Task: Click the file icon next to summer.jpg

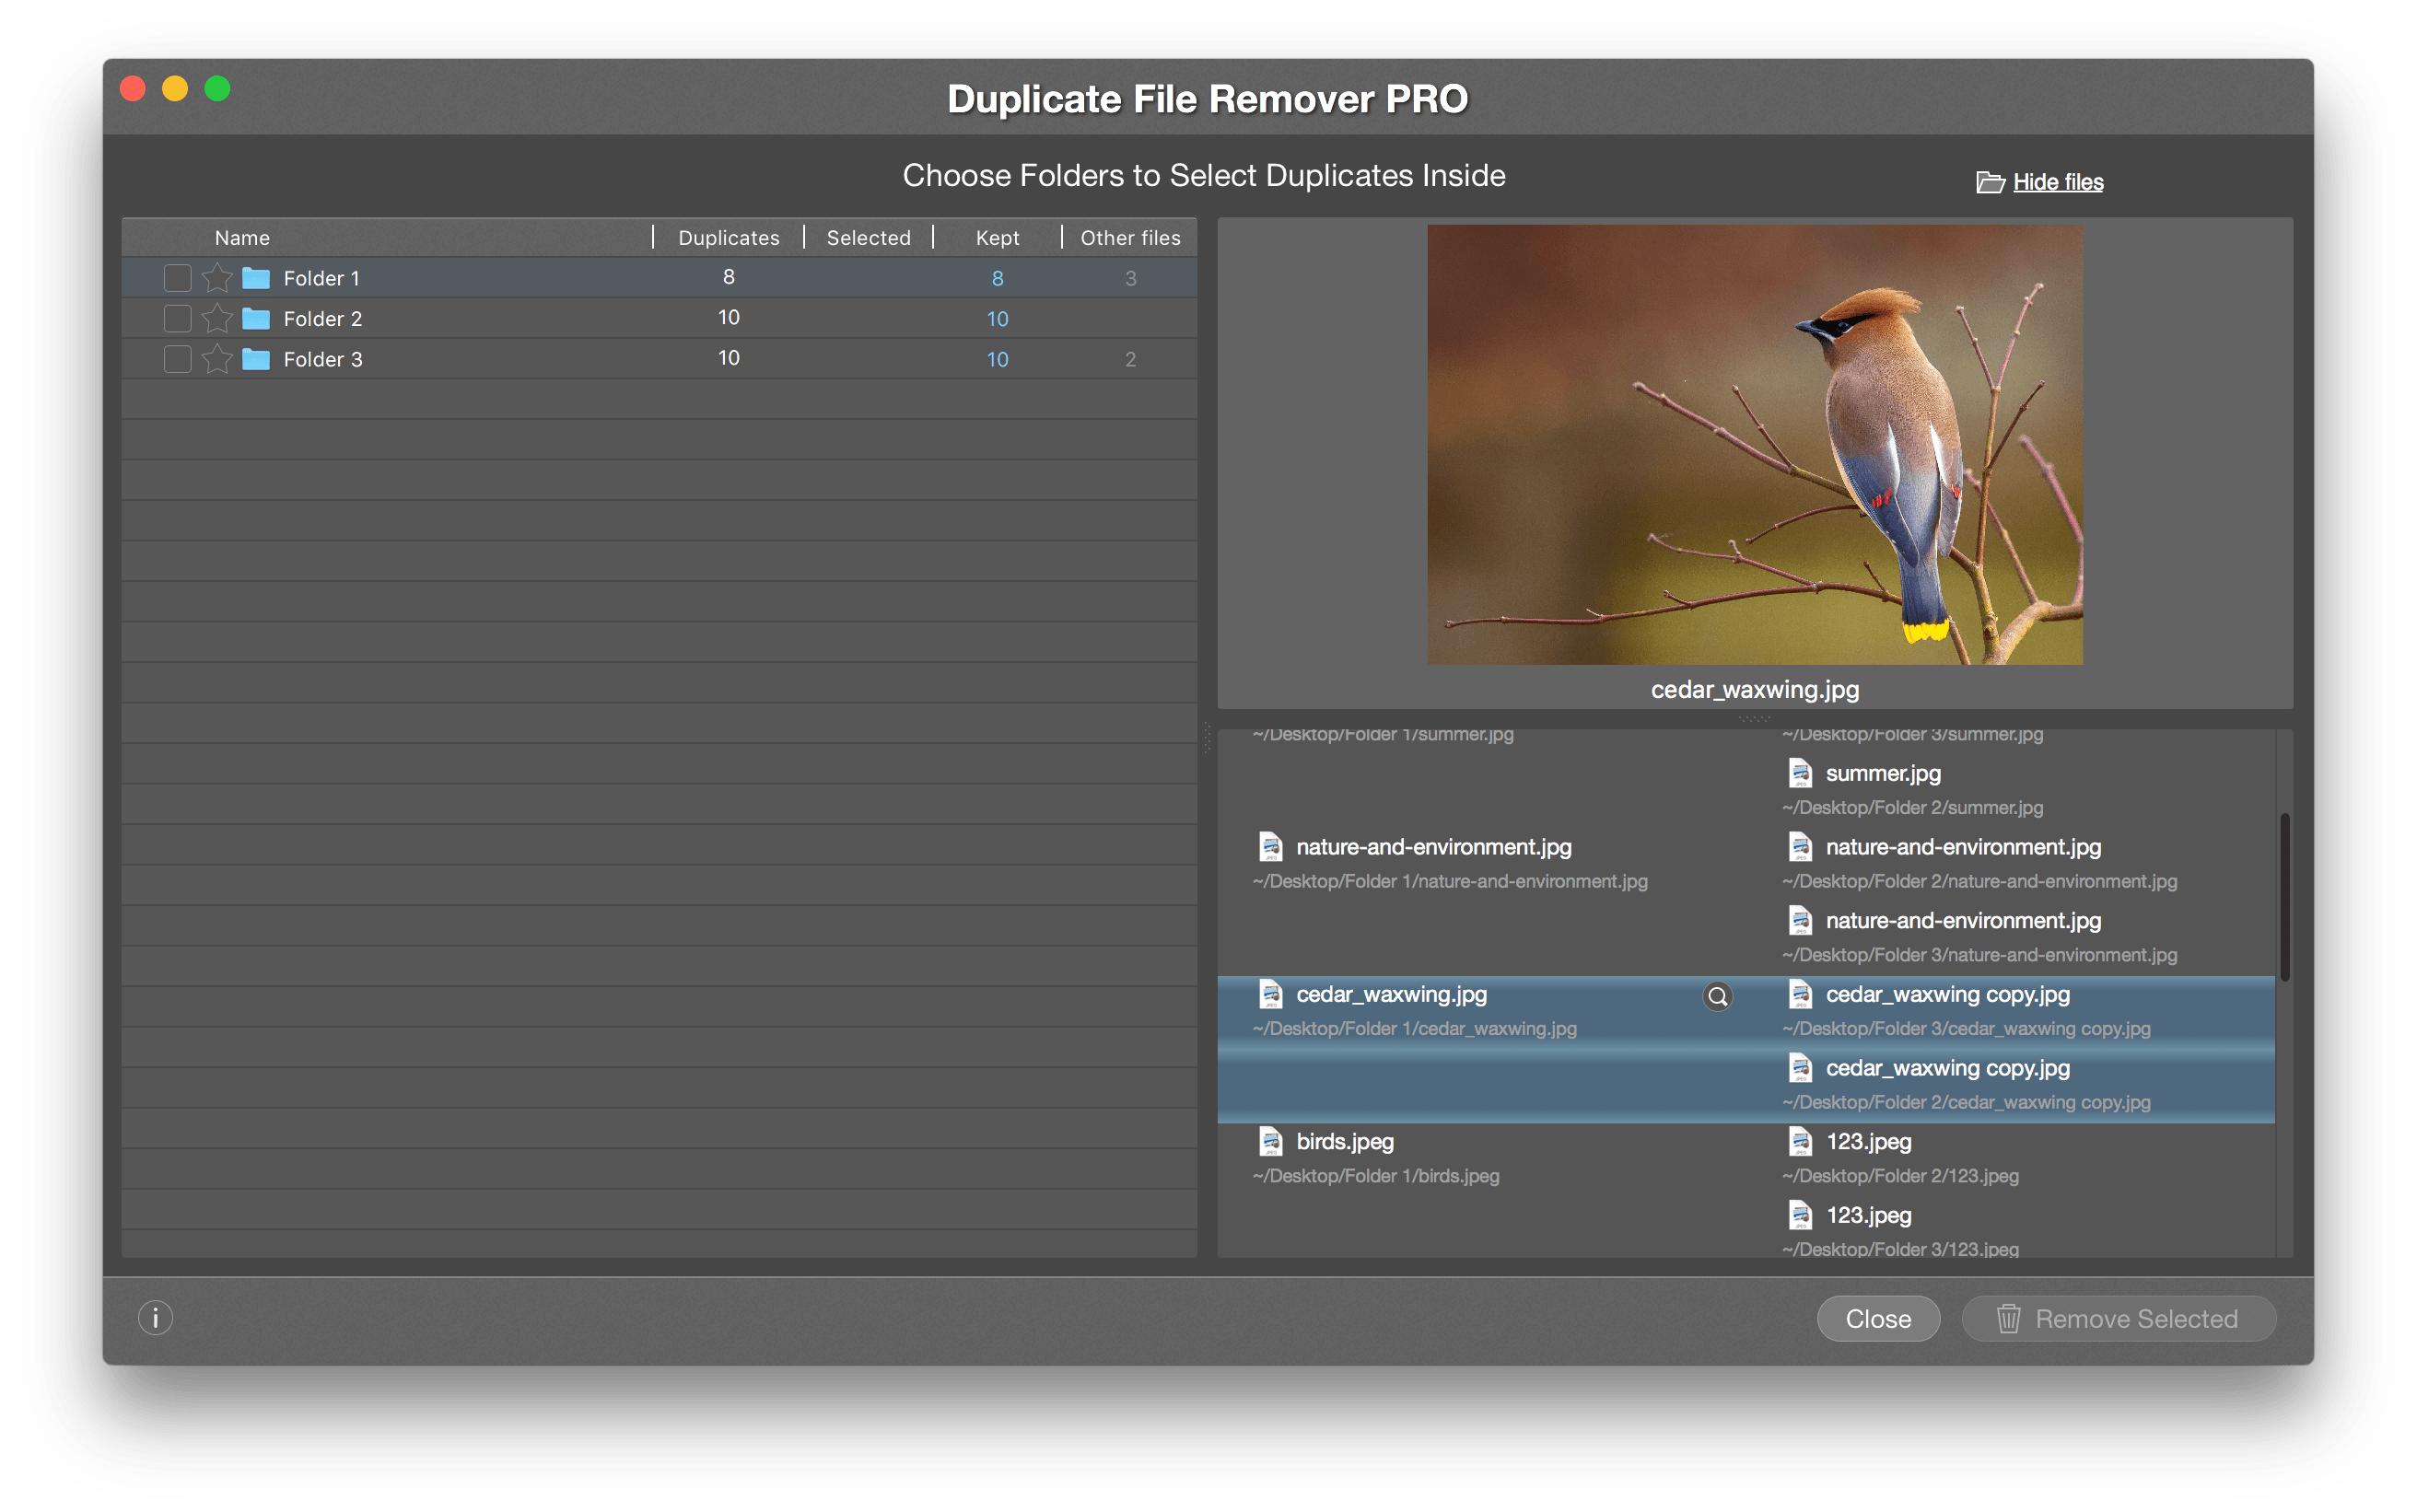Action: pos(1799,772)
